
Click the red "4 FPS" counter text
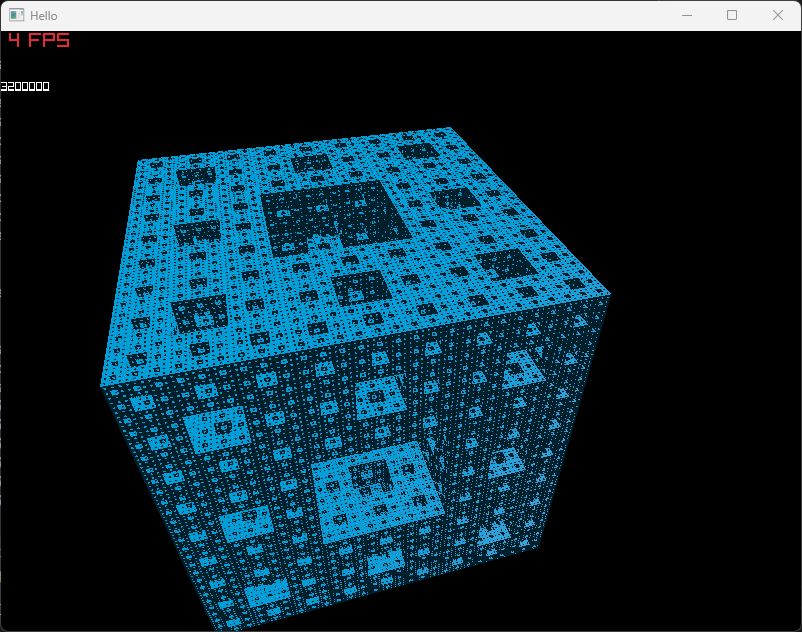[39, 40]
